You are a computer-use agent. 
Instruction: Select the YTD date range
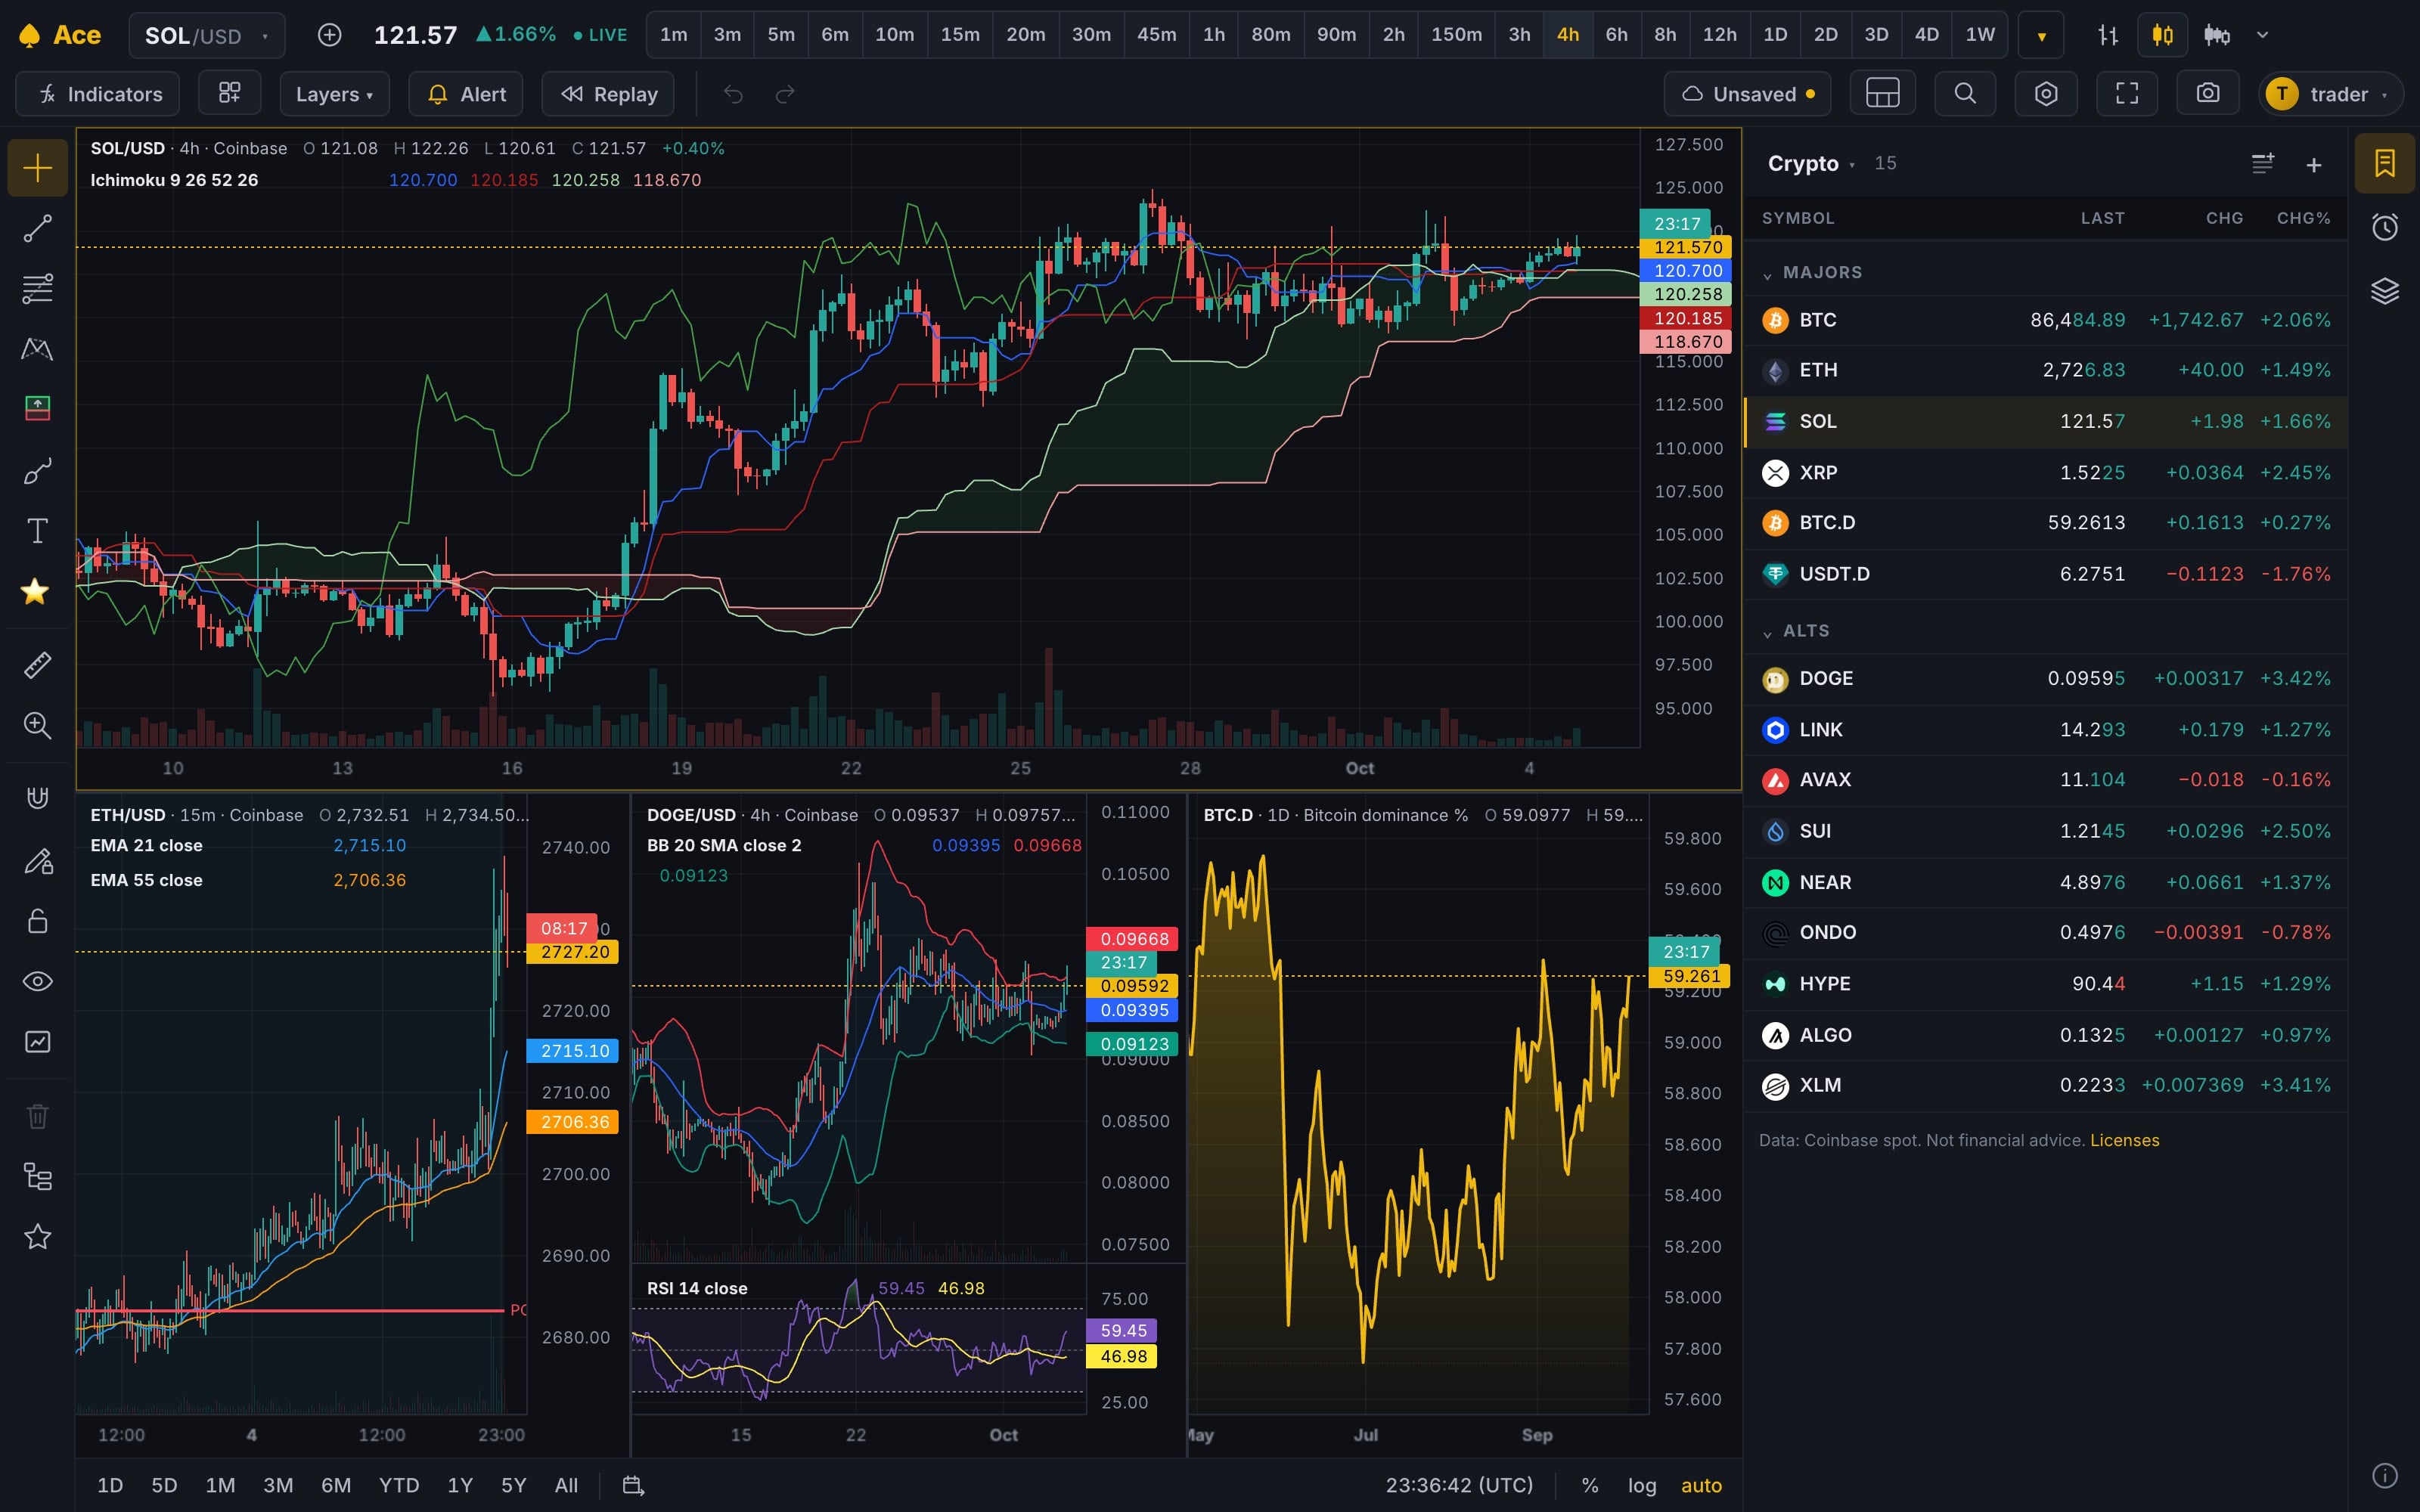pyautogui.click(x=399, y=1485)
